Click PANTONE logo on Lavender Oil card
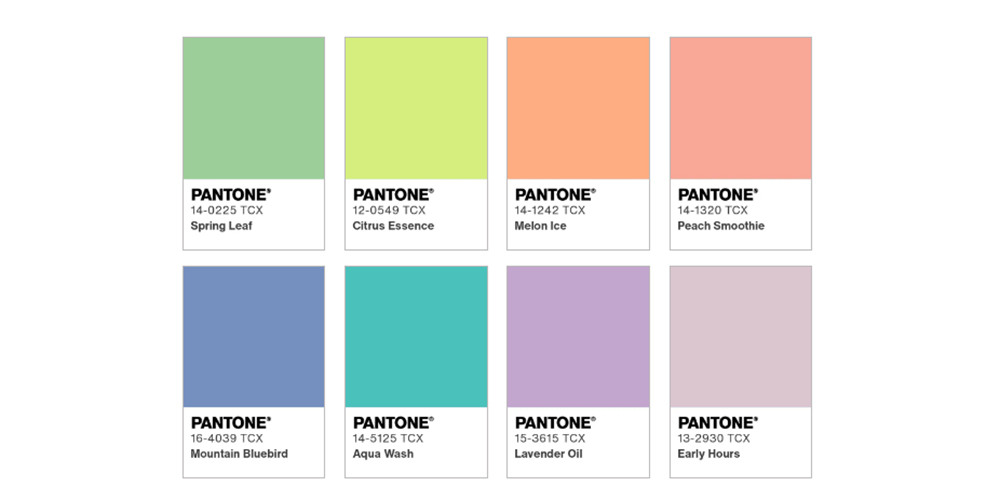The image size is (1000, 500). pos(555,423)
